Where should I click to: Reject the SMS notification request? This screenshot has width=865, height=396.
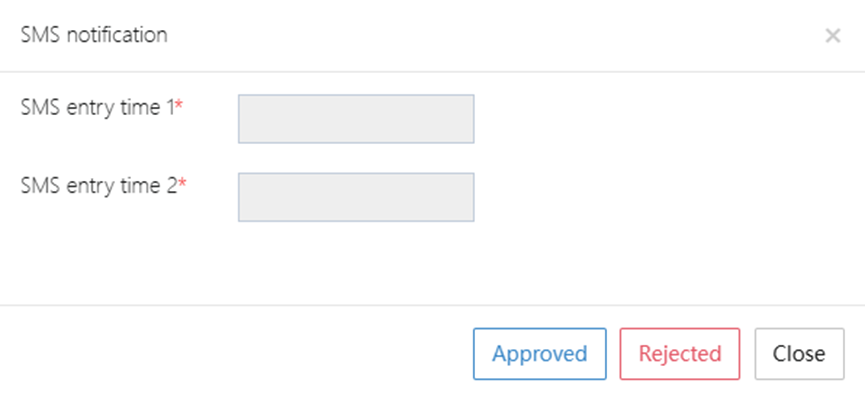click(680, 354)
